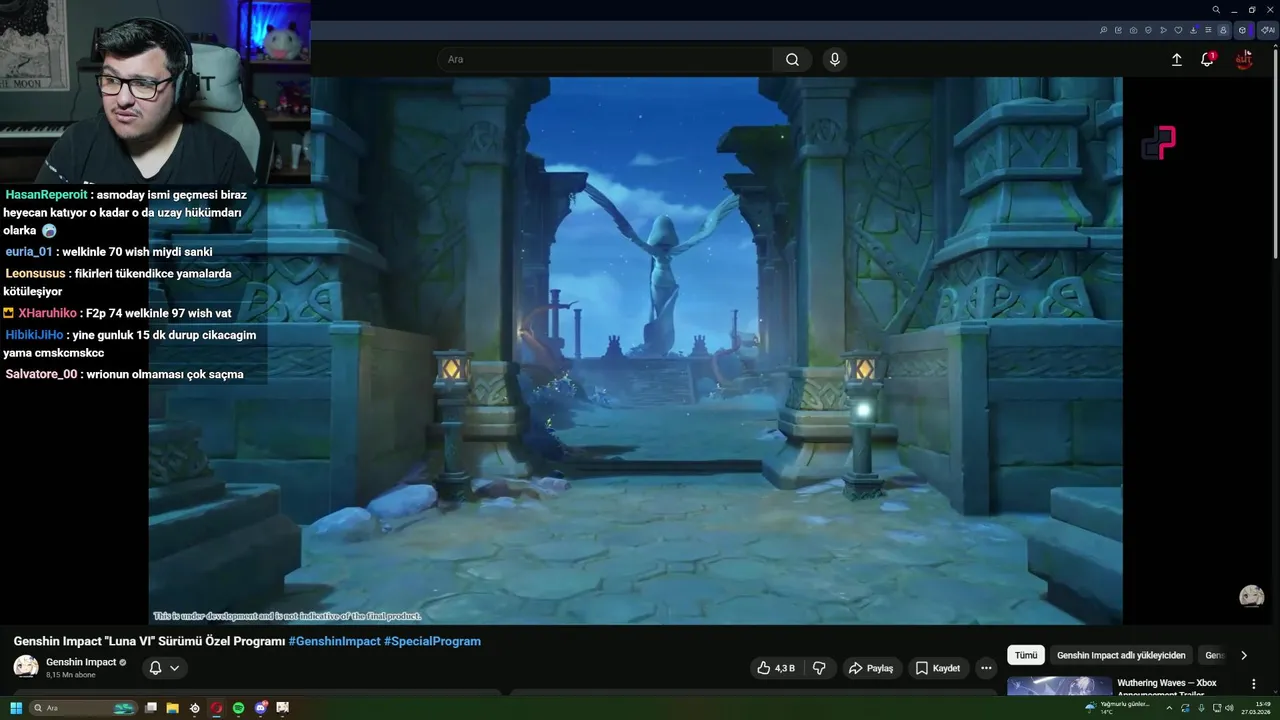Open YouTube notifications bell

(1207, 59)
